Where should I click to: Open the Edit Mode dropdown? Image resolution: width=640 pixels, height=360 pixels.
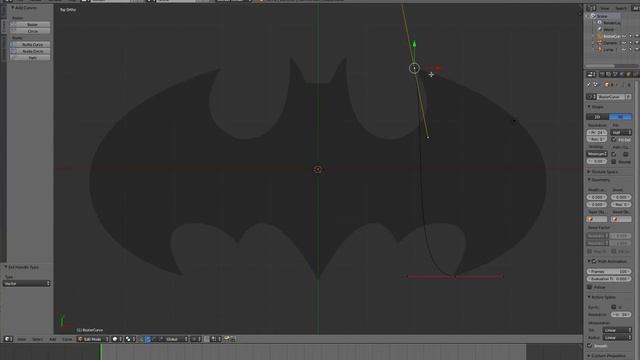coord(93,339)
